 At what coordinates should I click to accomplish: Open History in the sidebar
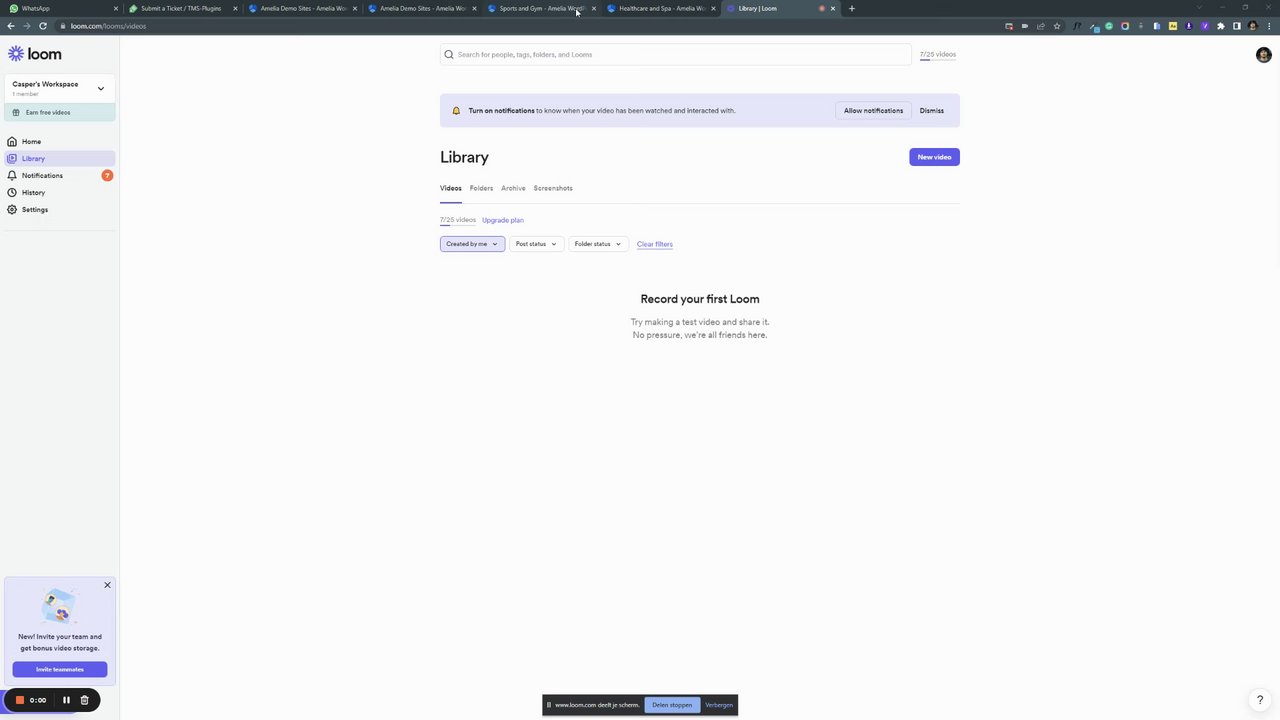60,192
